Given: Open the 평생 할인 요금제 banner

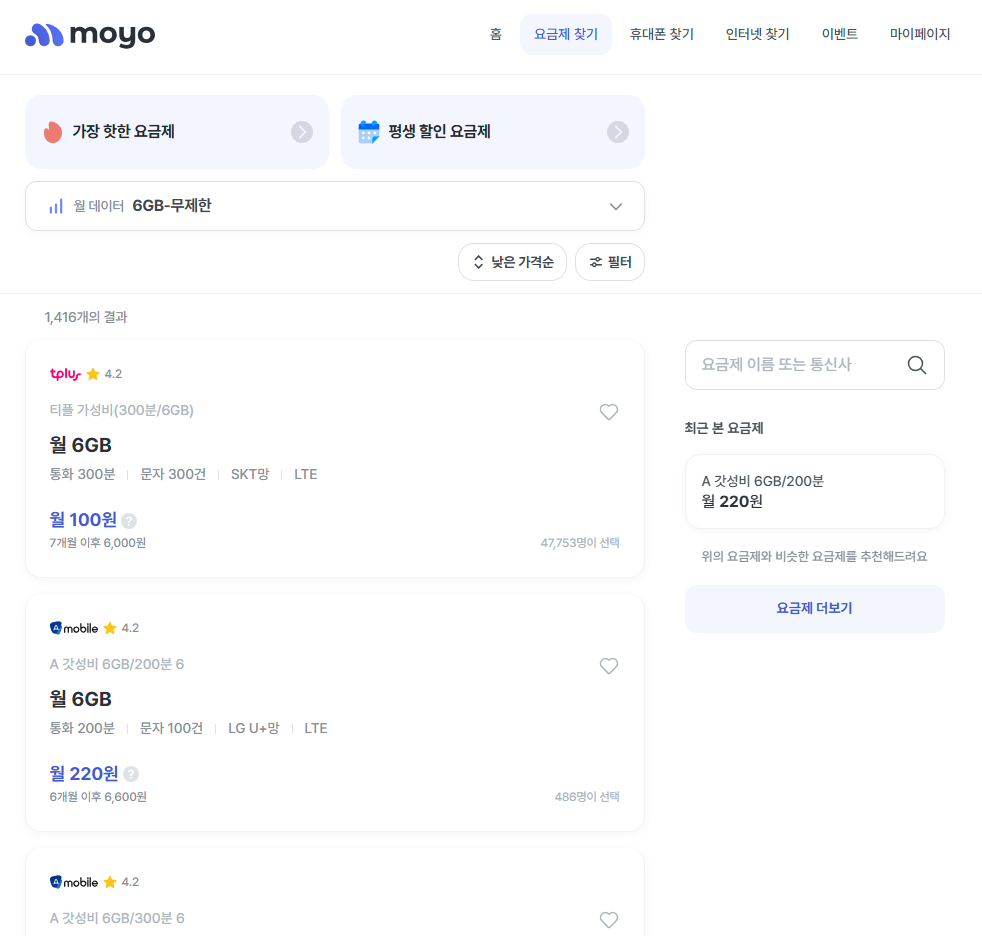Looking at the screenshot, I should (493, 131).
